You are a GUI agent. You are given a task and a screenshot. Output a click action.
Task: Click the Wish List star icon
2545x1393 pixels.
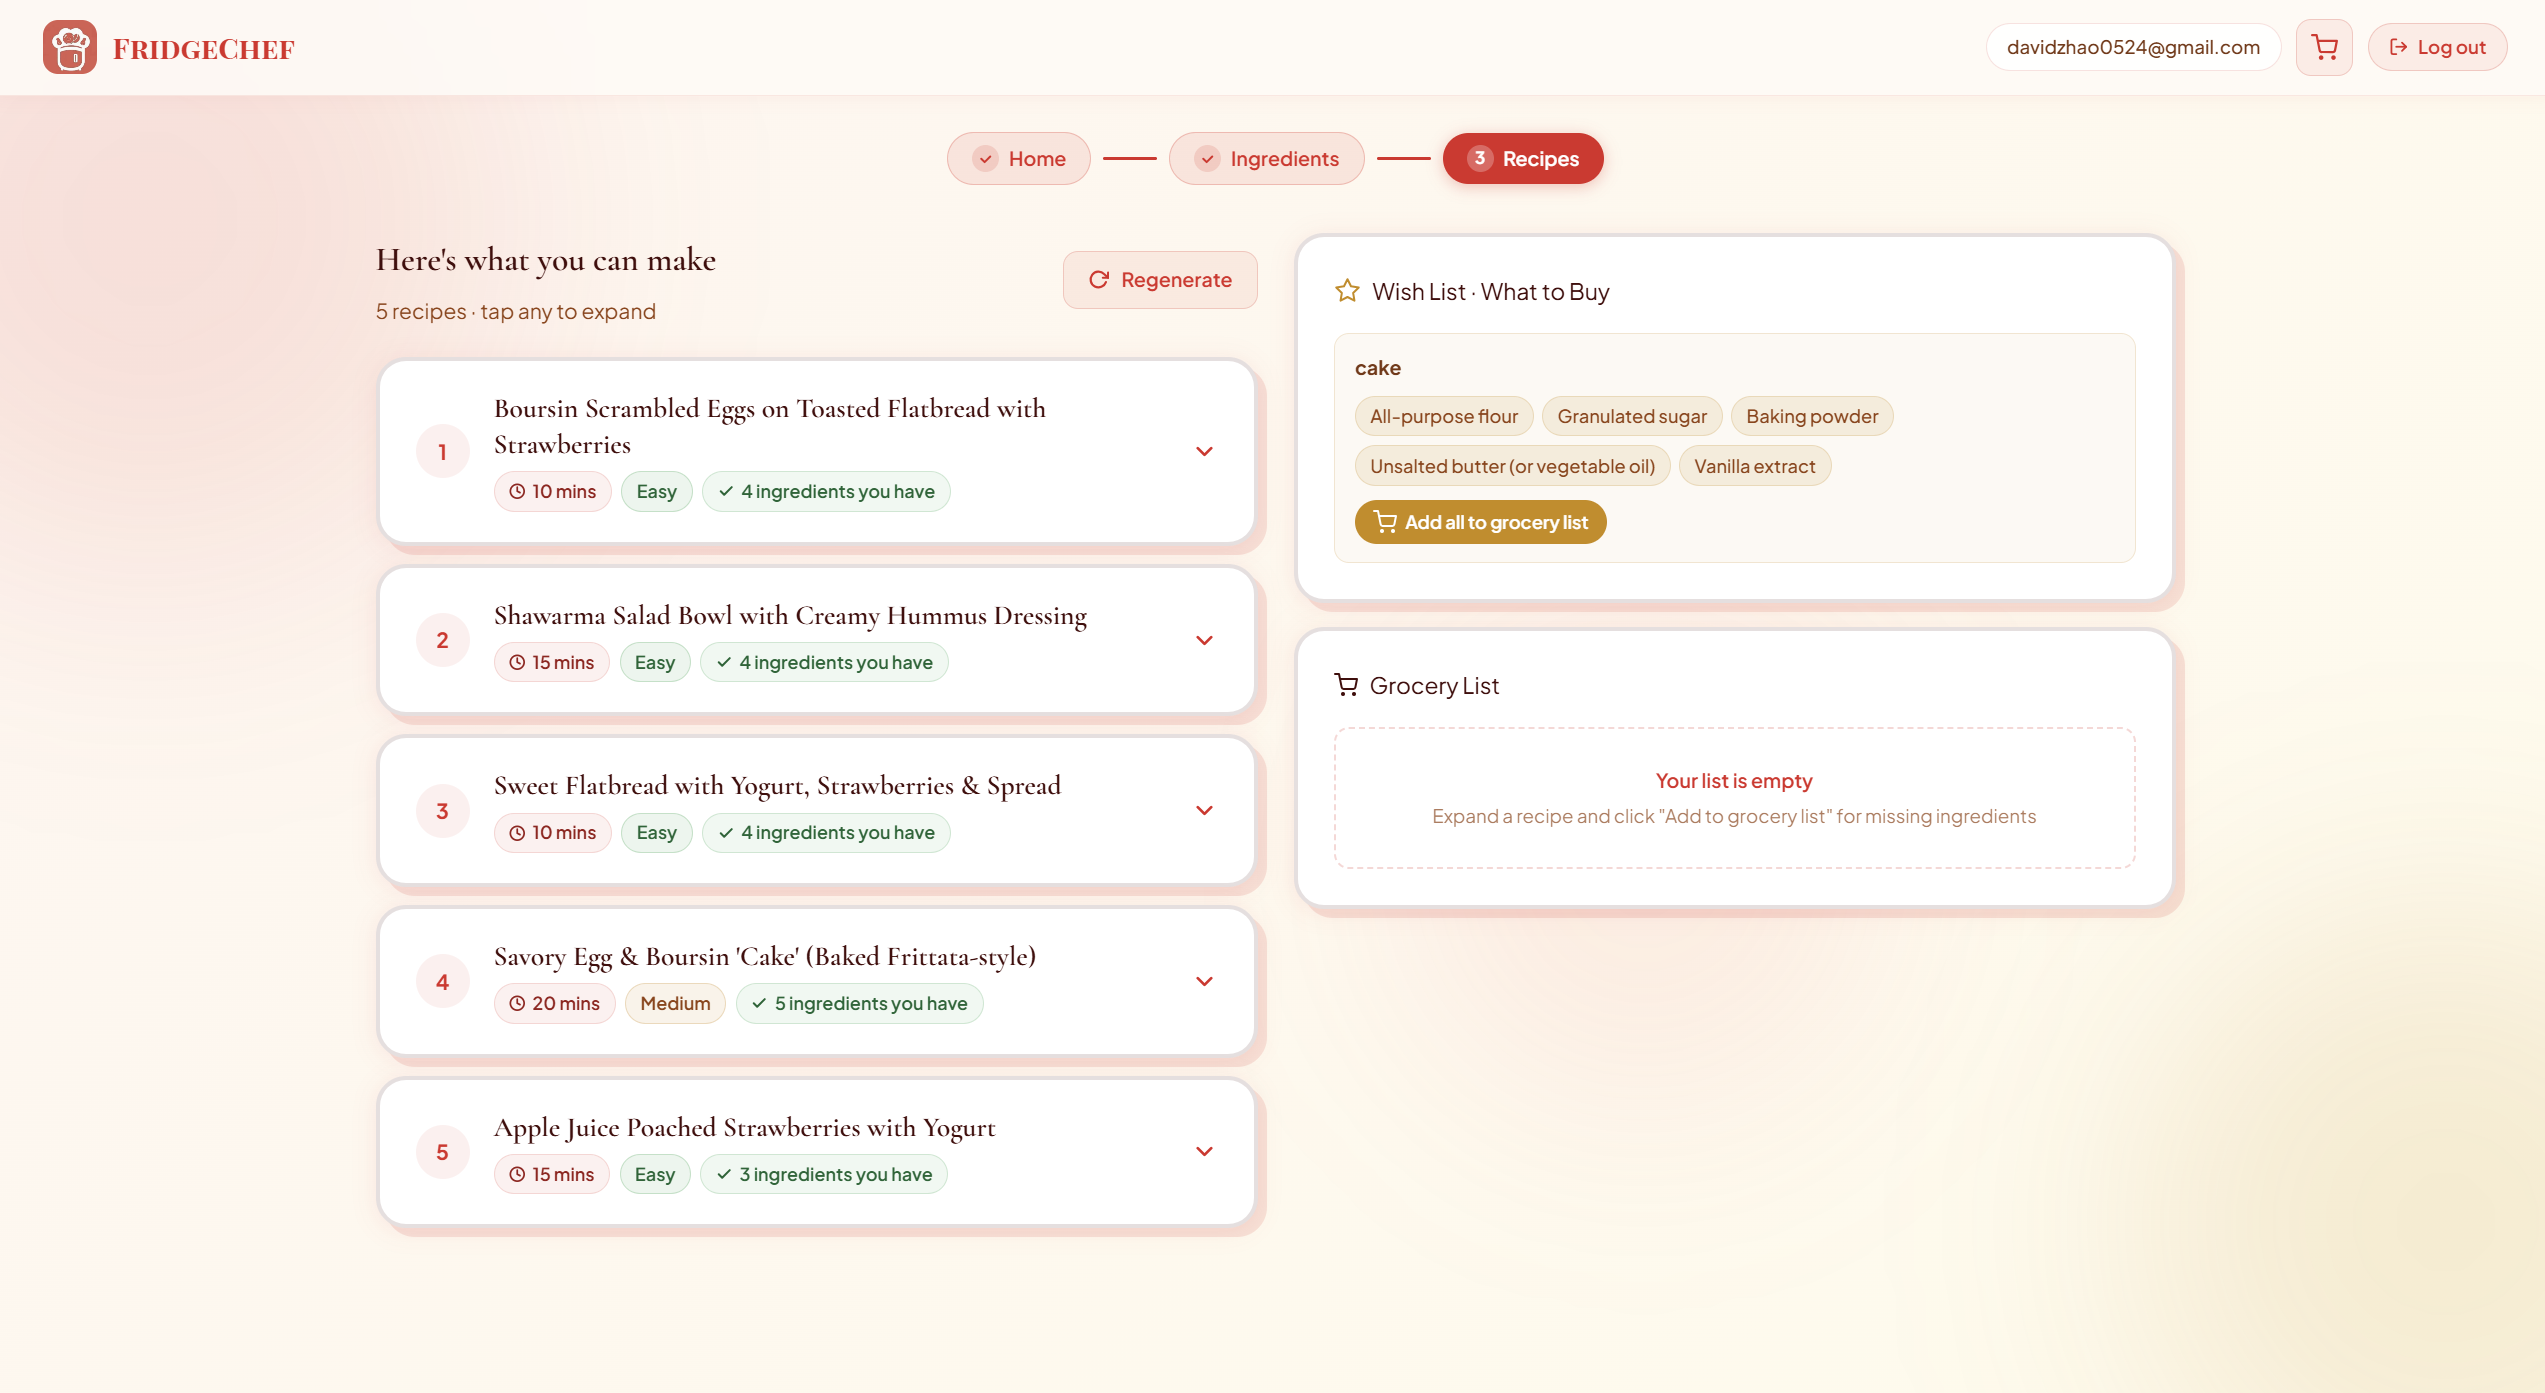coord(1347,291)
